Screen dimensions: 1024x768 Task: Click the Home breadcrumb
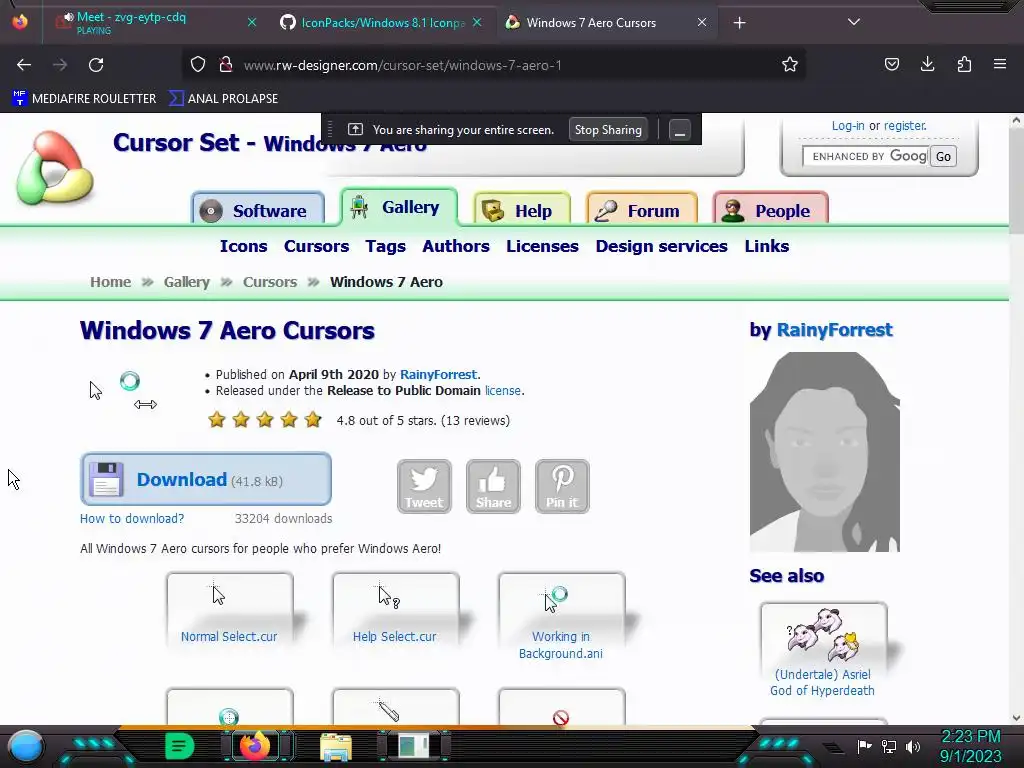pyautogui.click(x=110, y=282)
